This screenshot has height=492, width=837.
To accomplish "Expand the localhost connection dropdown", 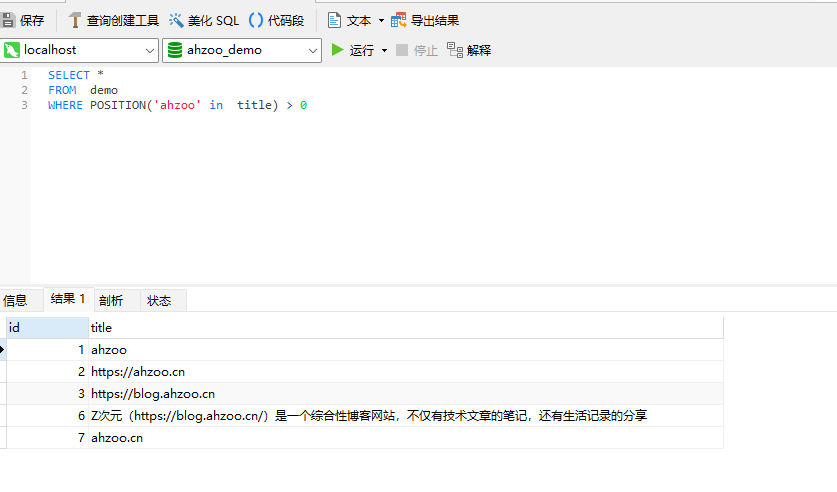I will (150, 50).
